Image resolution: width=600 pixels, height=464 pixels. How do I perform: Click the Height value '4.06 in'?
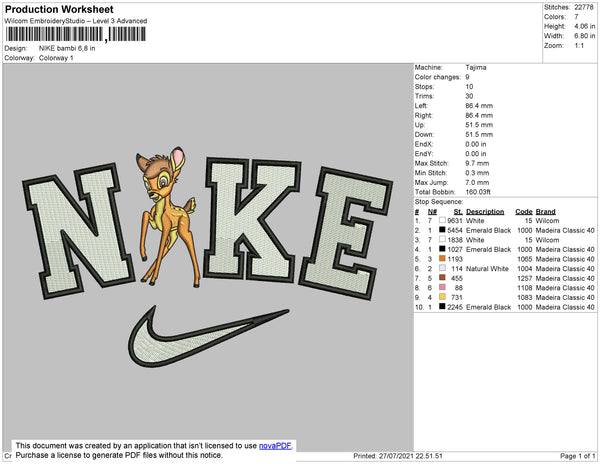pyautogui.click(x=585, y=26)
